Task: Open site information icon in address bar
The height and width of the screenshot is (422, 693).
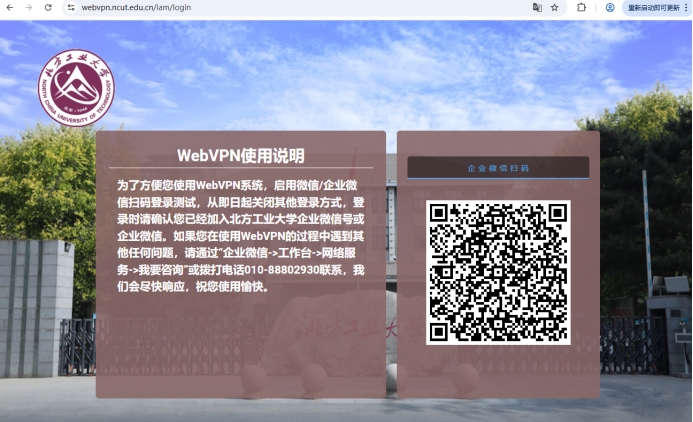Action: (71, 8)
